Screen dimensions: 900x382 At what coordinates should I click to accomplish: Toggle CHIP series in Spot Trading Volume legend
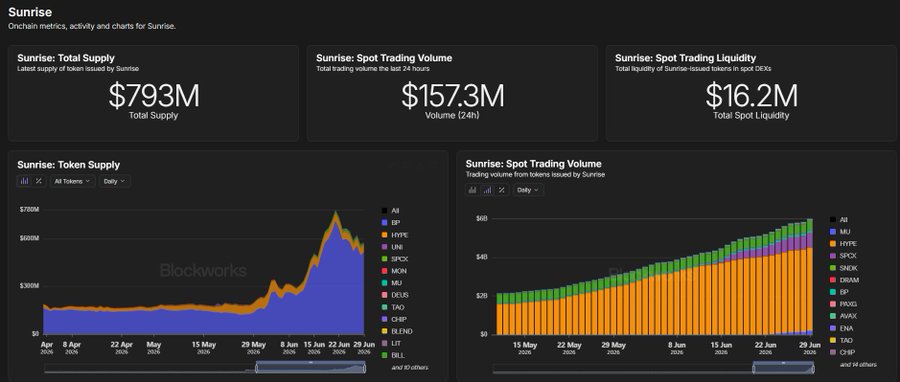coord(843,352)
